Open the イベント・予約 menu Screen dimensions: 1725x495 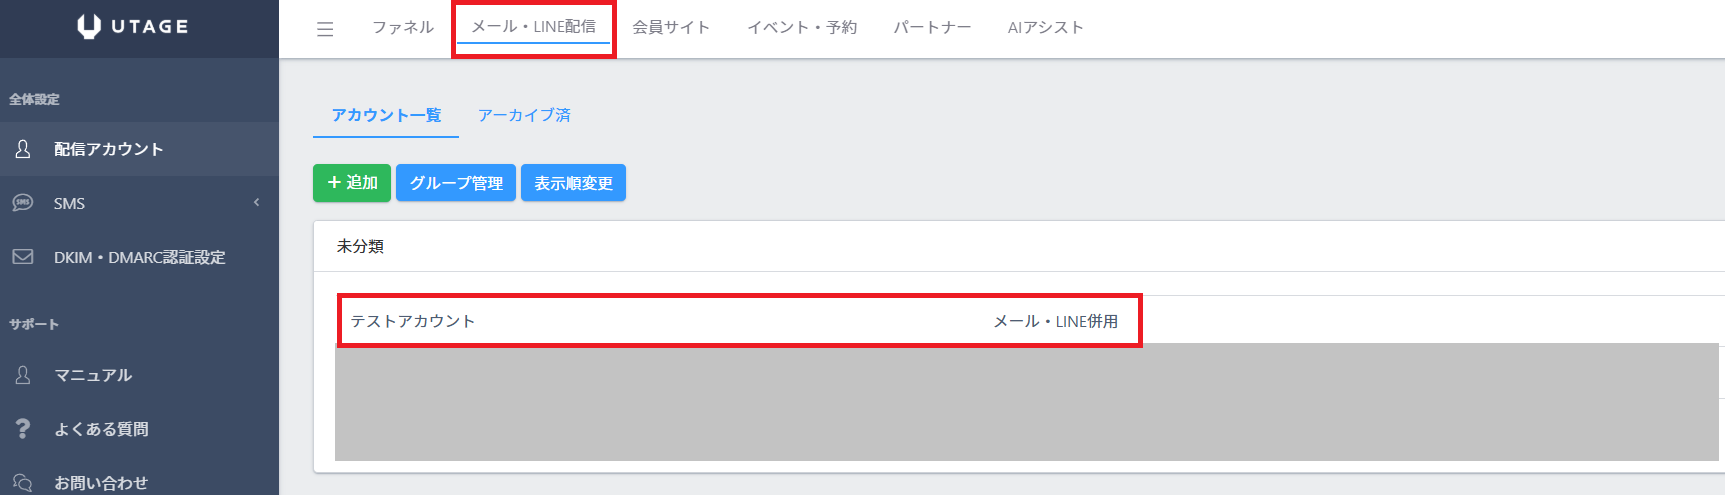tap(802, 27)
